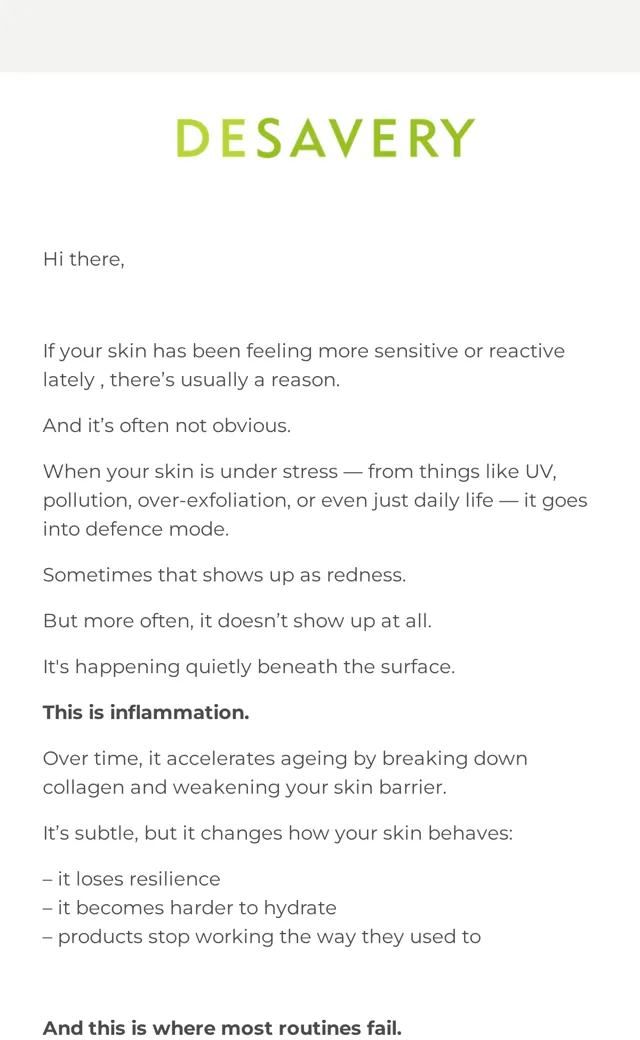Click the bold text 'This is inflammation.'
Image resolution: width=640 pixels, height=1040 pixels.
[146, 712]
